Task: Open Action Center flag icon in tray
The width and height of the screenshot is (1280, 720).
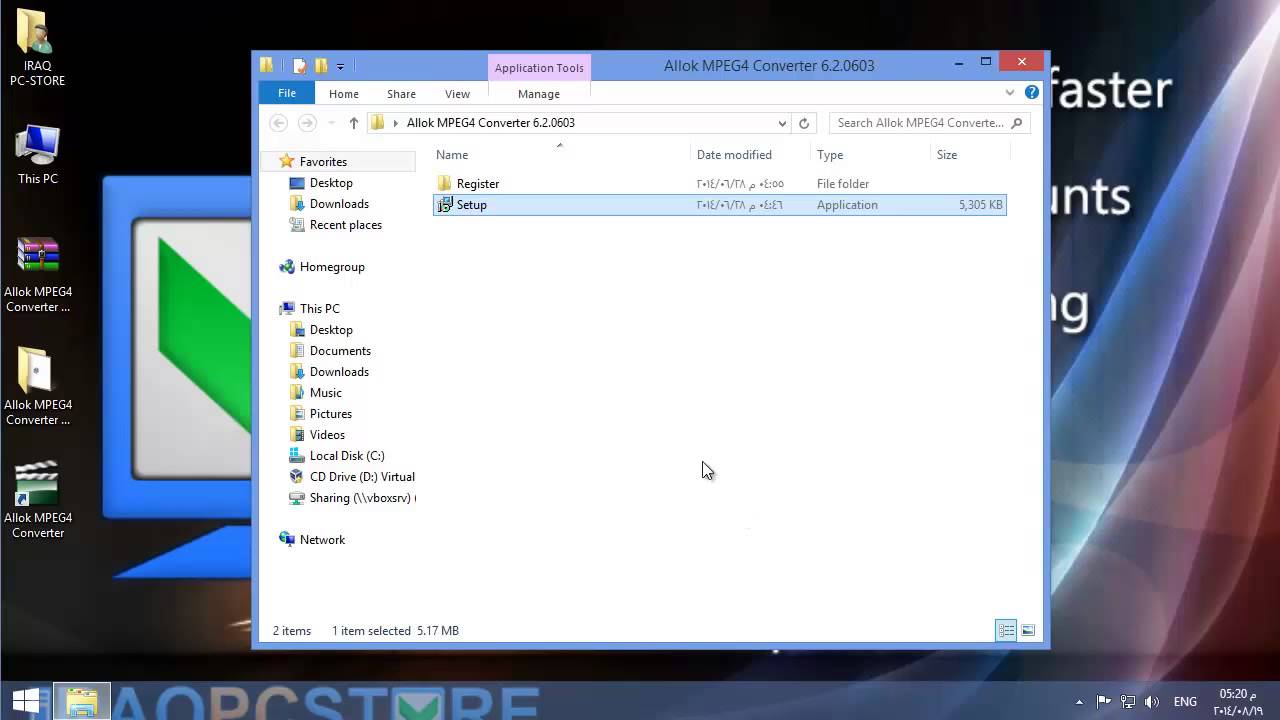Action: [x=1103, y=702]
